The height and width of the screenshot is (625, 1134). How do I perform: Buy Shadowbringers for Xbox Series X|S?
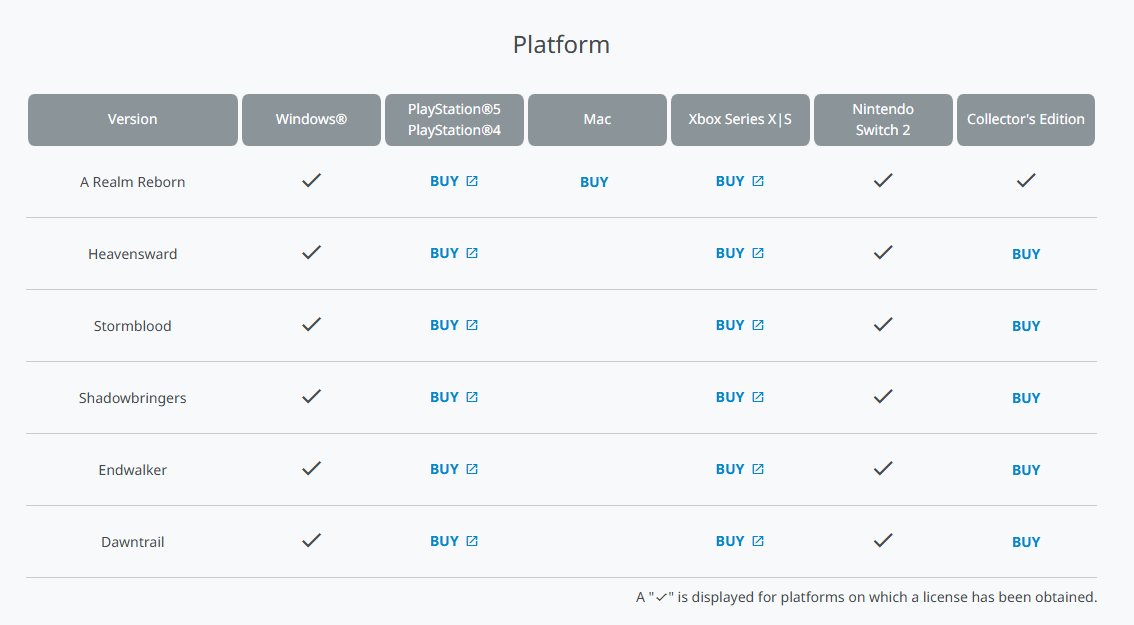739,397
